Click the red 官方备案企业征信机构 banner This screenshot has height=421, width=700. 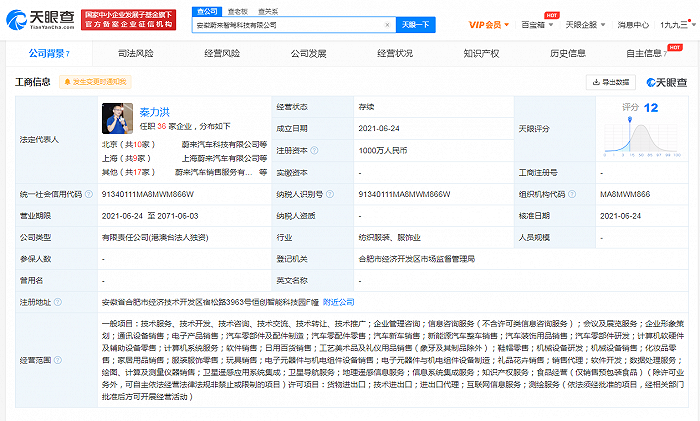(x=129, y=20)
